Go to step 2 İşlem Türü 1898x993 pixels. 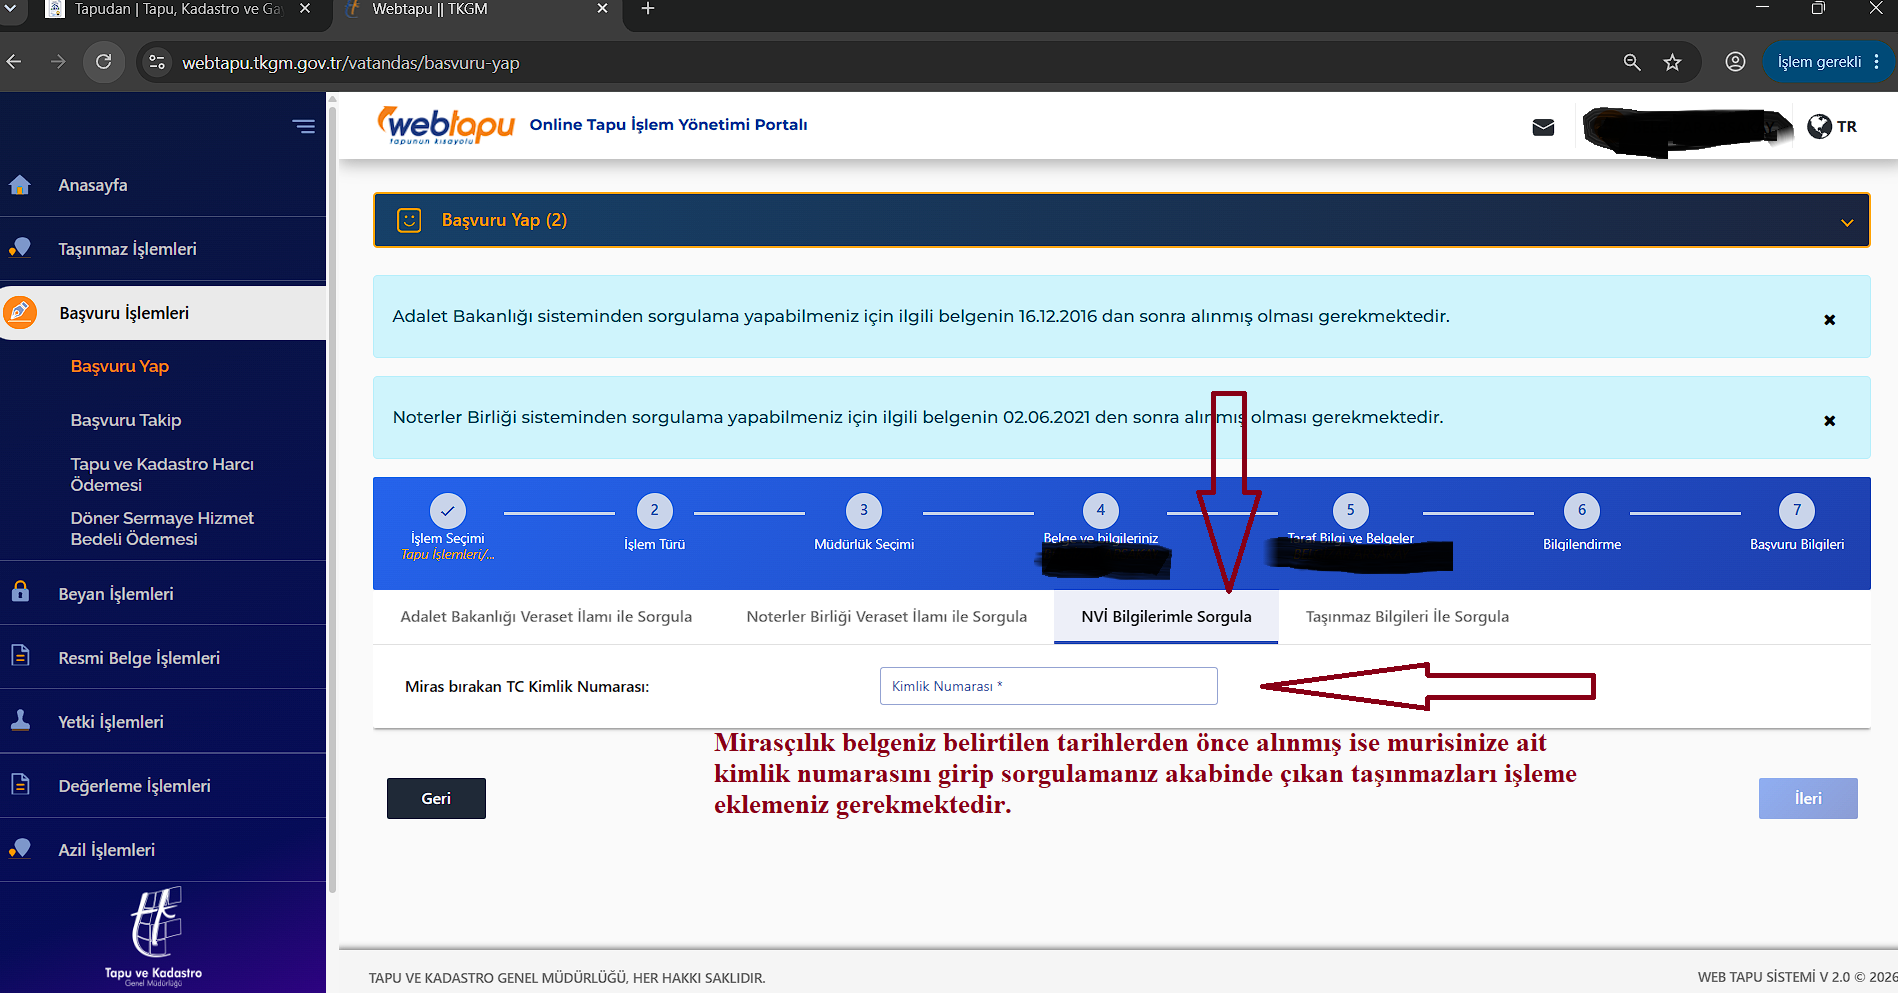pos(655,510)
